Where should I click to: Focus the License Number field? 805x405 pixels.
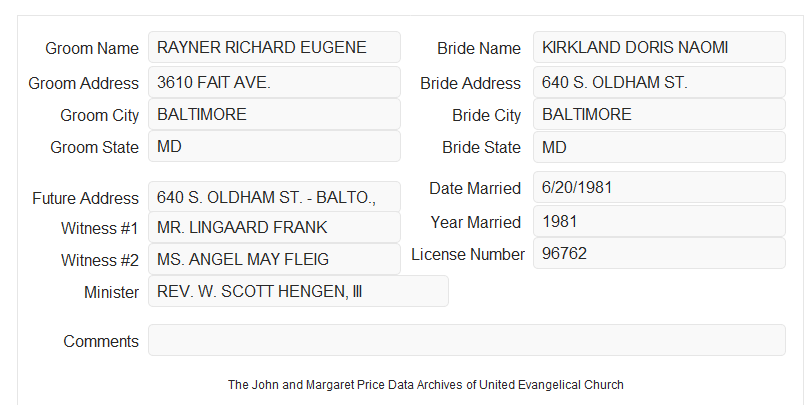click(x=659, y=253)
